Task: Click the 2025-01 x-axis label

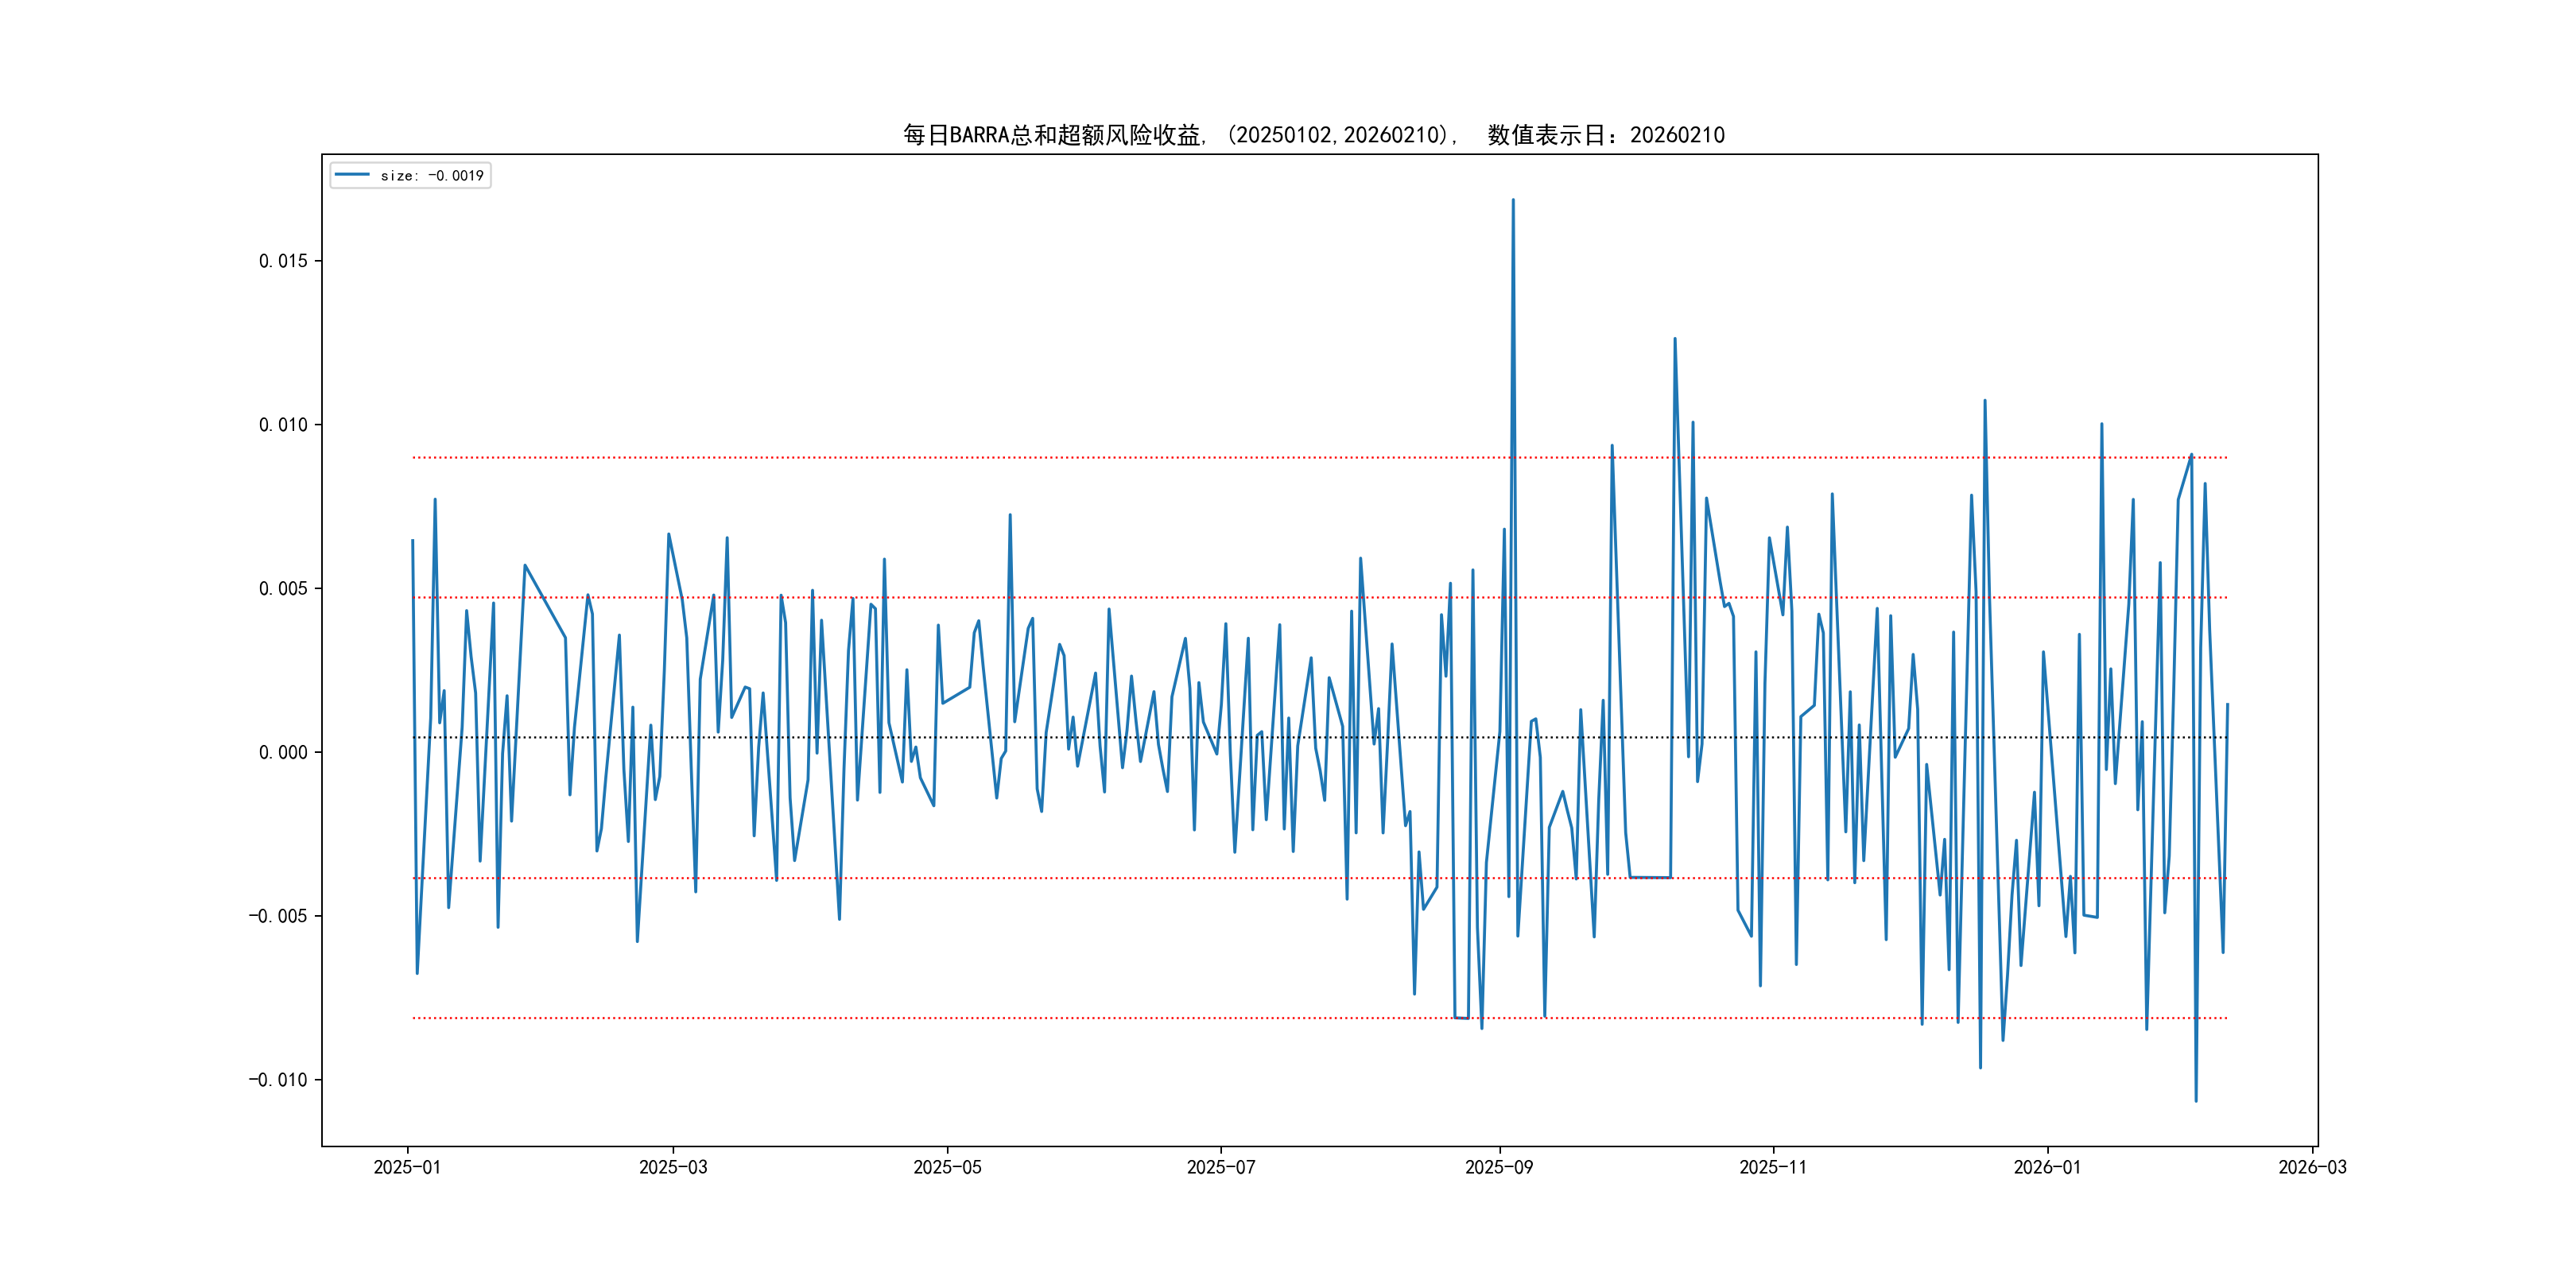Action: (x=407, y=1167)
